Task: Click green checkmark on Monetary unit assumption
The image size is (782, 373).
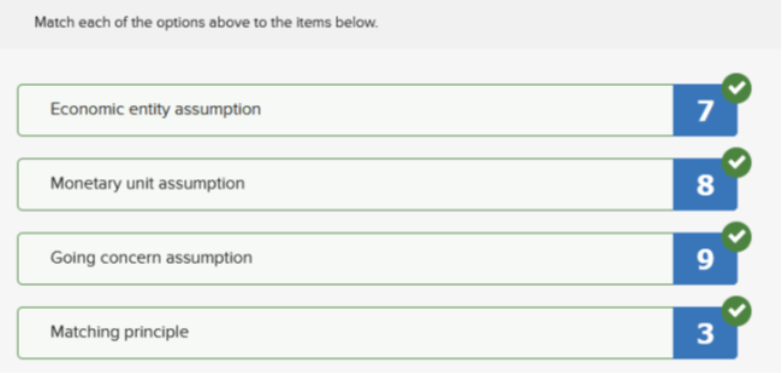Action: [737, 163]
